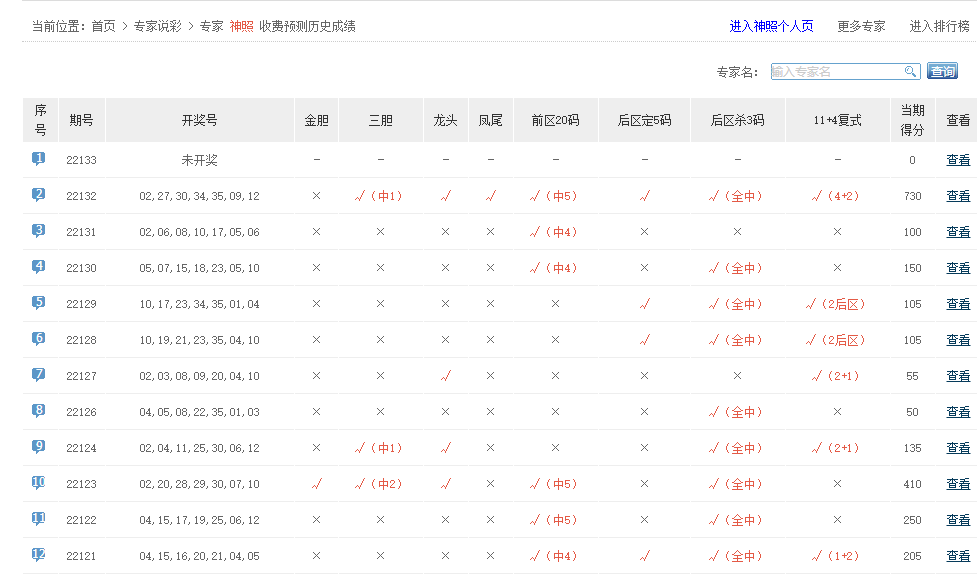Click the blue number 9 row badge
Screen dimensions: 977x574
tap(39, 447)
